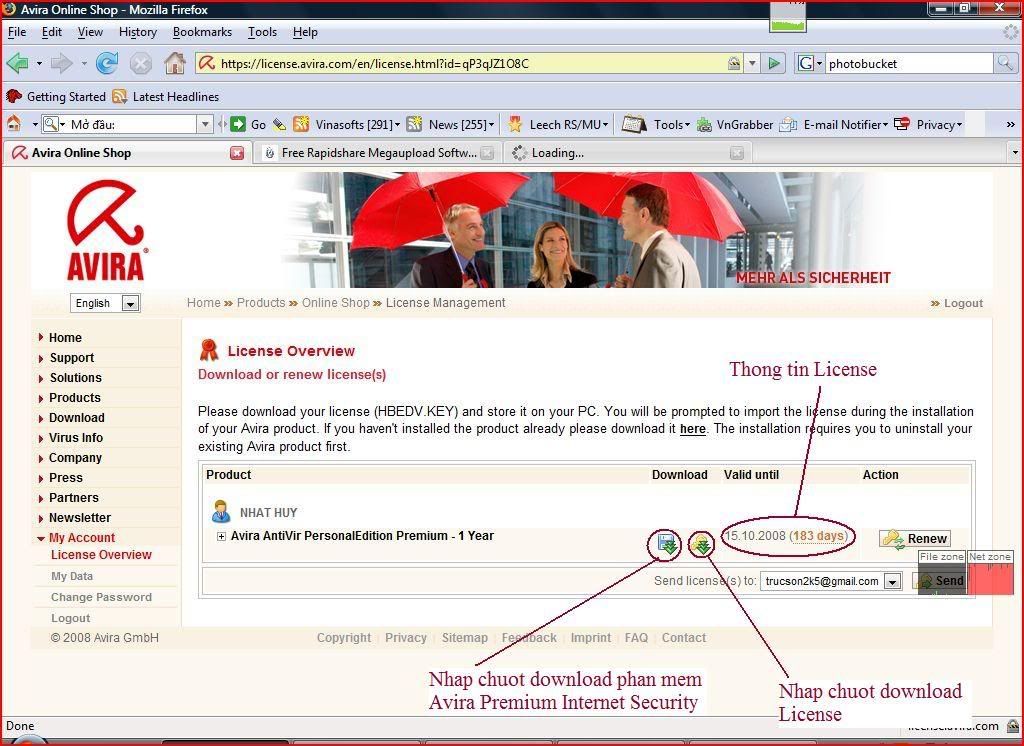Image resolution: width=1024 pixels, height=746 pixels.
Task: Close the Avira Online Shop tab
Action: [x=237, y=153]
